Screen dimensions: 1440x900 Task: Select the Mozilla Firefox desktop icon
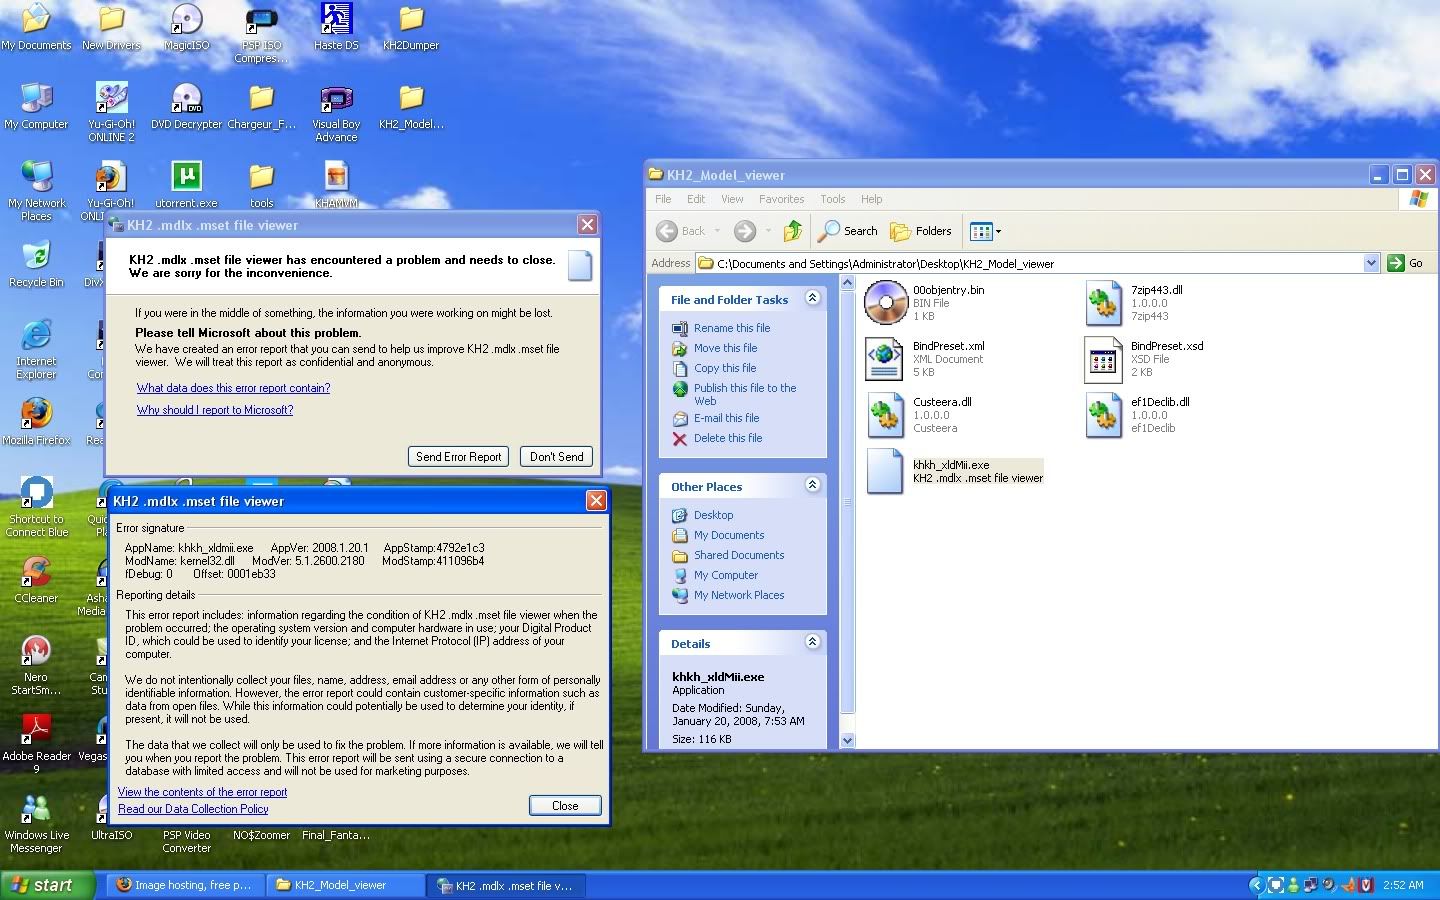(x=36, y=422)
